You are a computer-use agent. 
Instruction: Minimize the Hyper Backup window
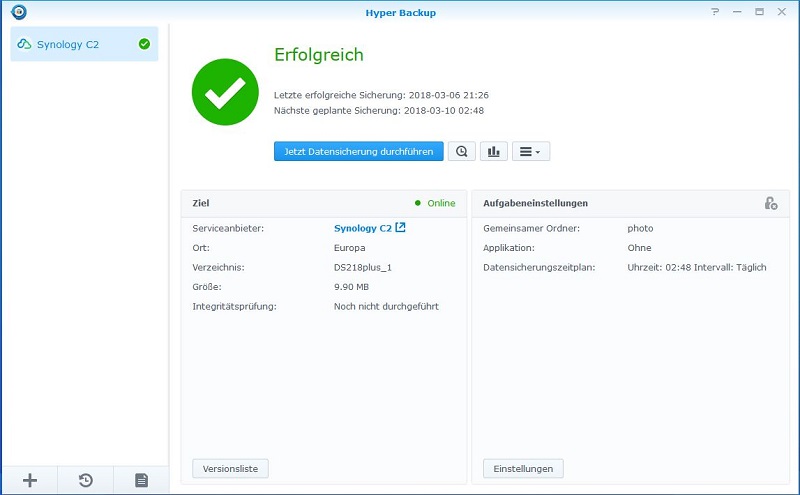737,12
